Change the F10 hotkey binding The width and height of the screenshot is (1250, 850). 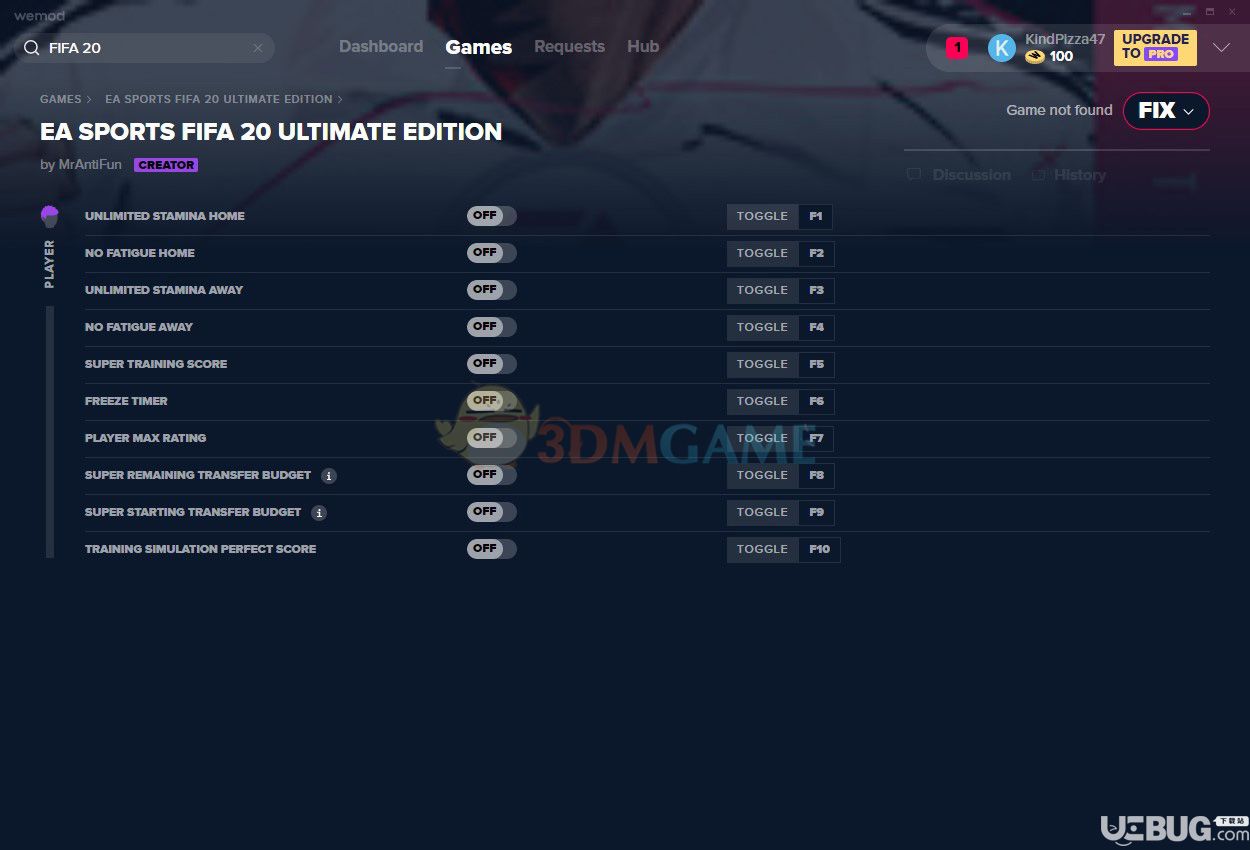click(x=819, y=550)
